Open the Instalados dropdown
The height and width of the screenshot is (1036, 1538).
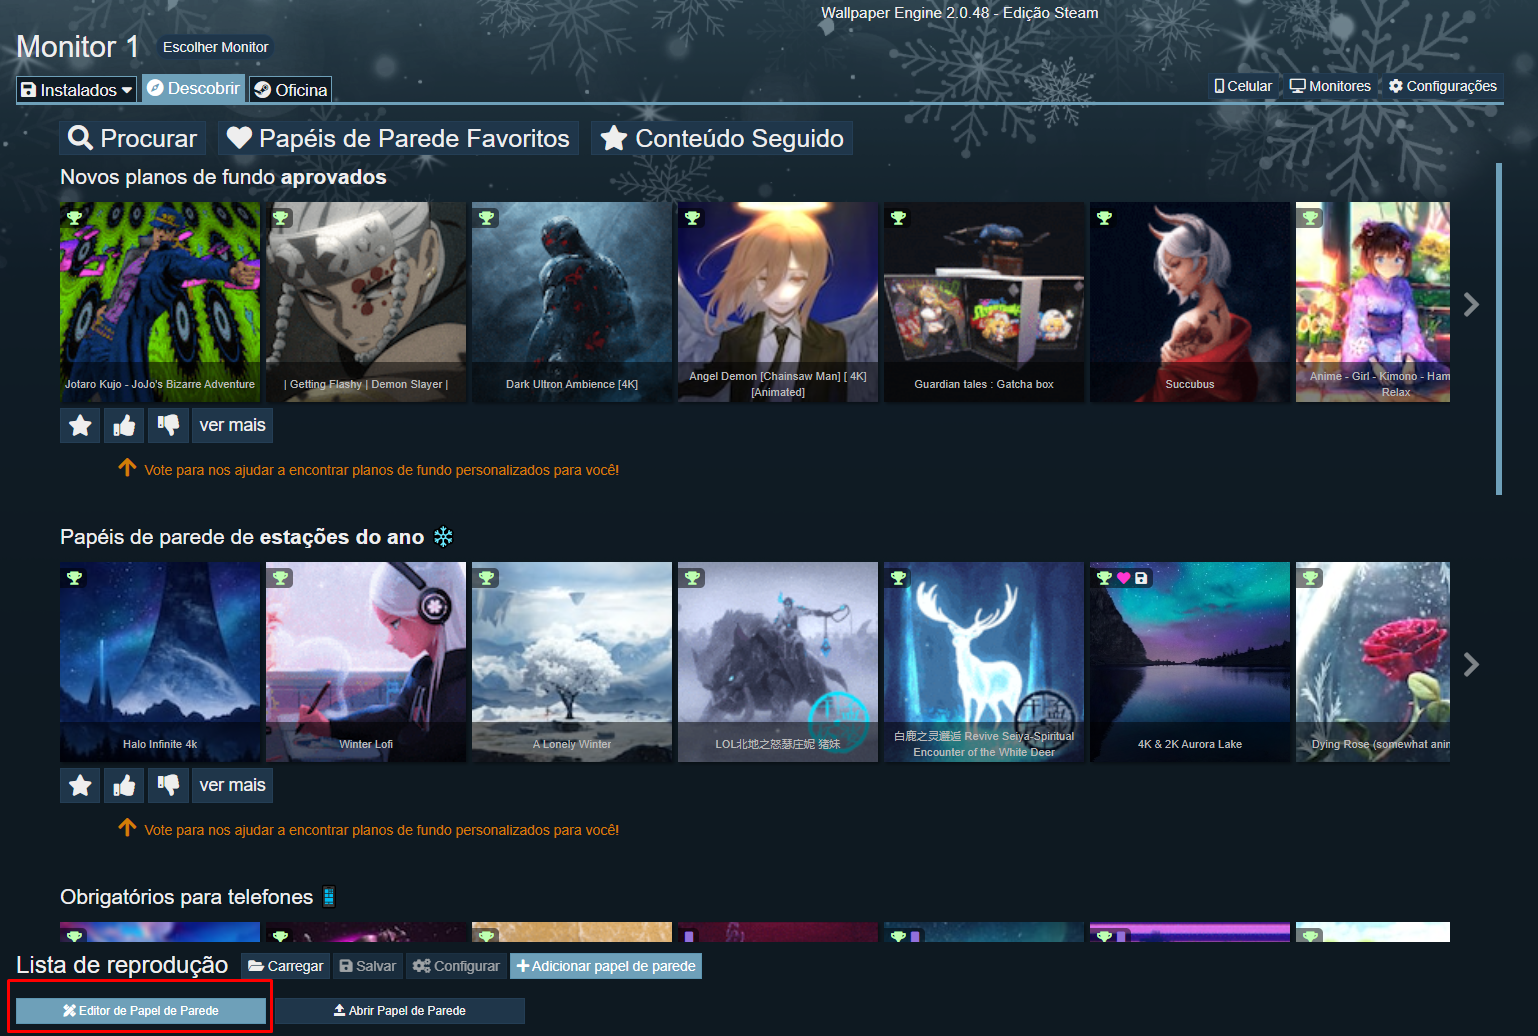pos(77,90)
